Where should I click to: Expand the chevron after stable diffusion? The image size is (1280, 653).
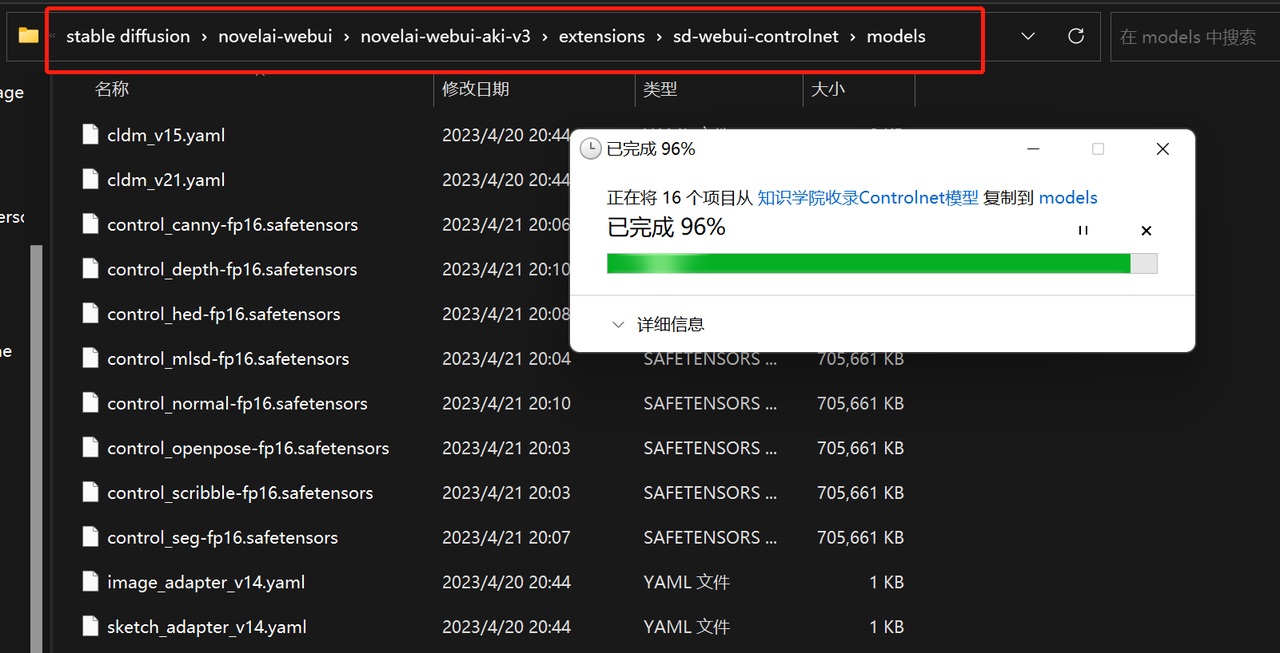[204, 37]
